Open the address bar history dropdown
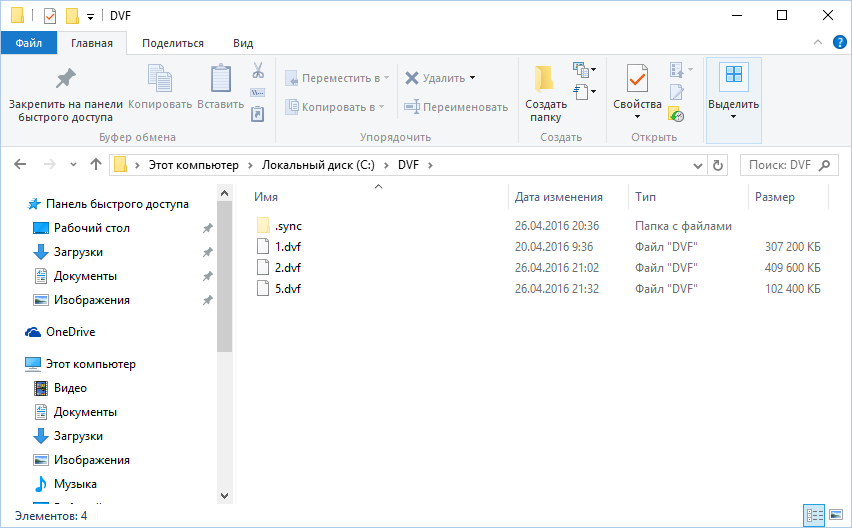This screenshot has width=852, height=528. coord(695,165)
